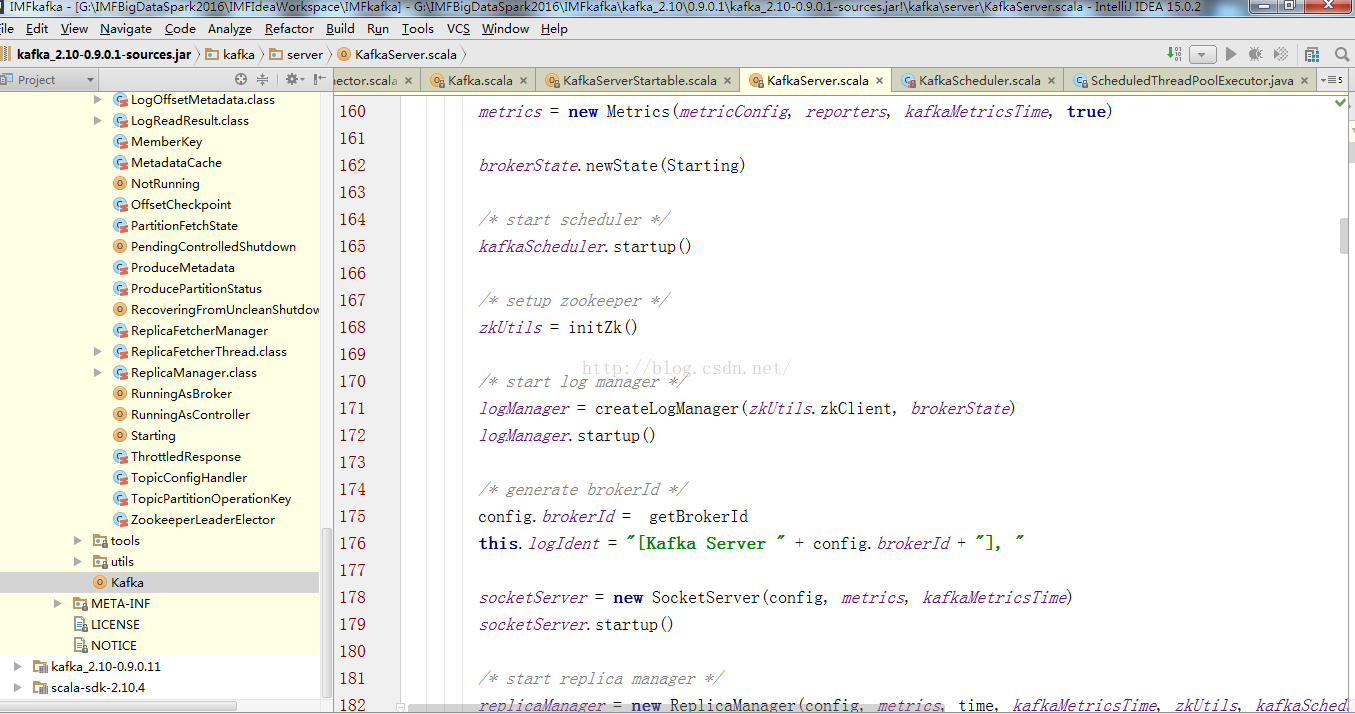Open the run configuration dropdown
Screen dimensions: 1355x714
(x=1203, y=54)
